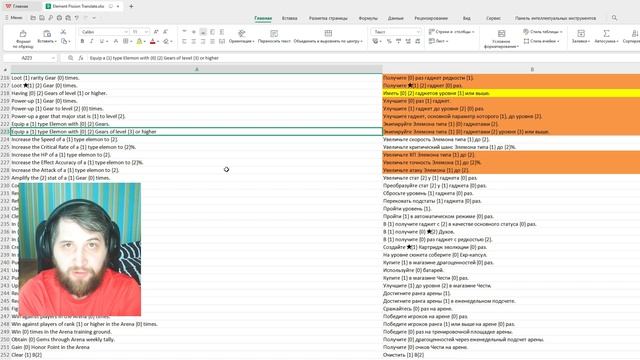Click the search magnifier in ribbon tabs
Screen dimensions: 640x360
[x=614, y=18]
